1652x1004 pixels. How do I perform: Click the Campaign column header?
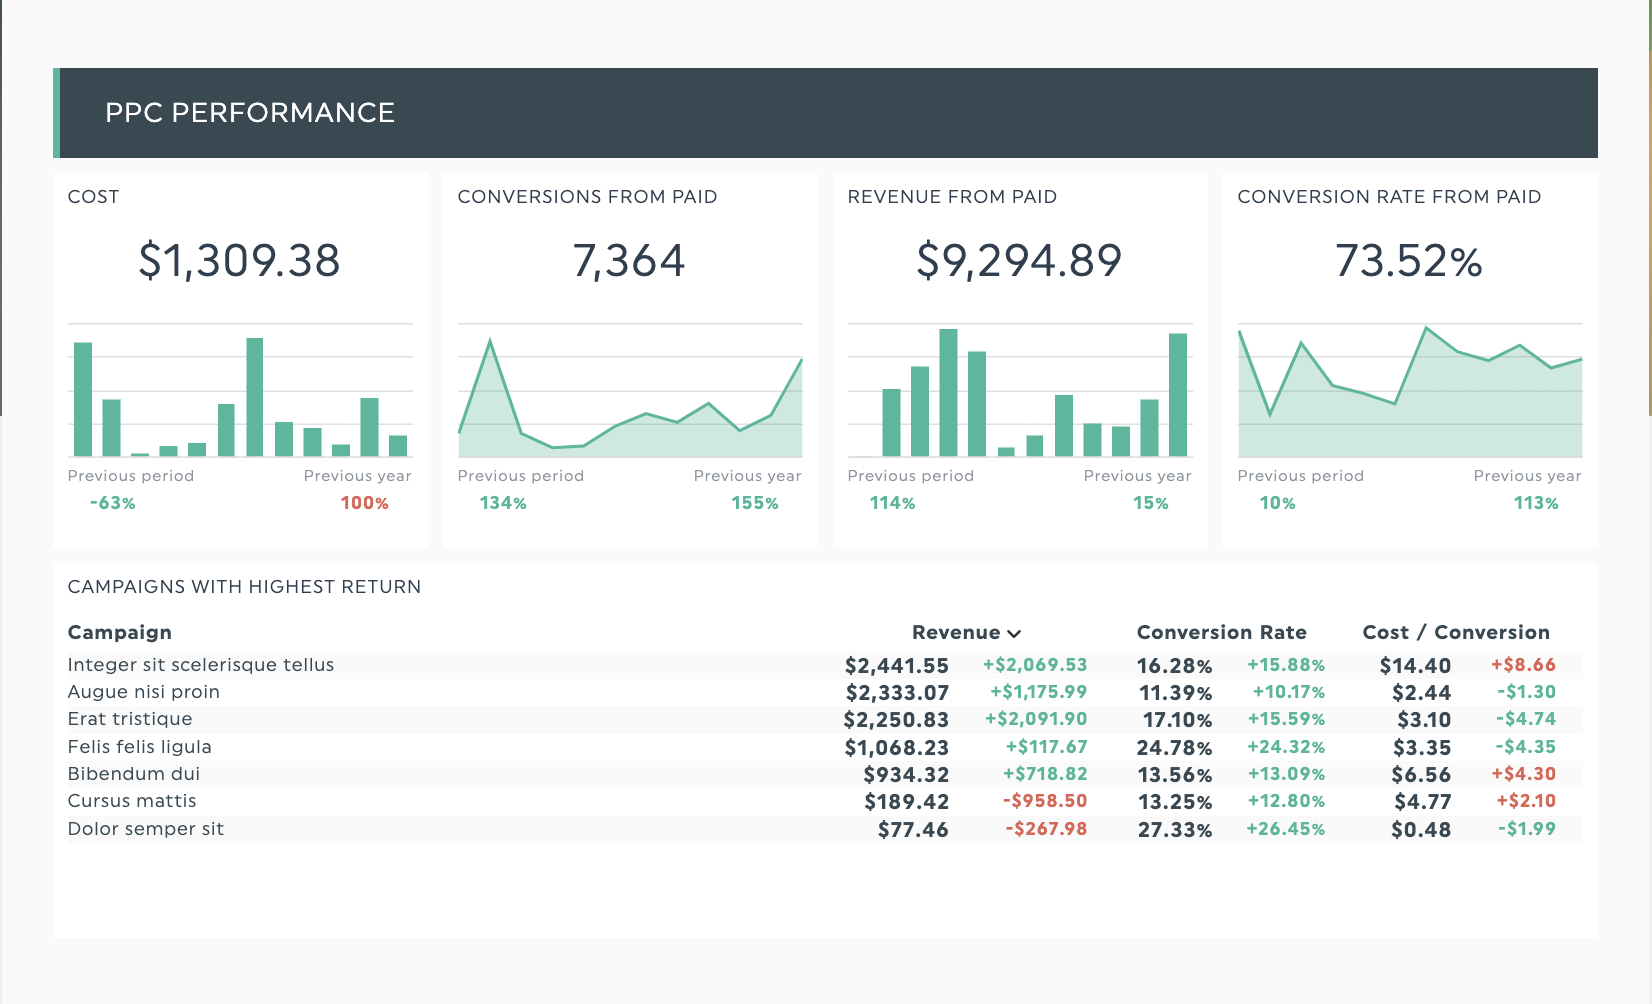[x=120, y=632]
